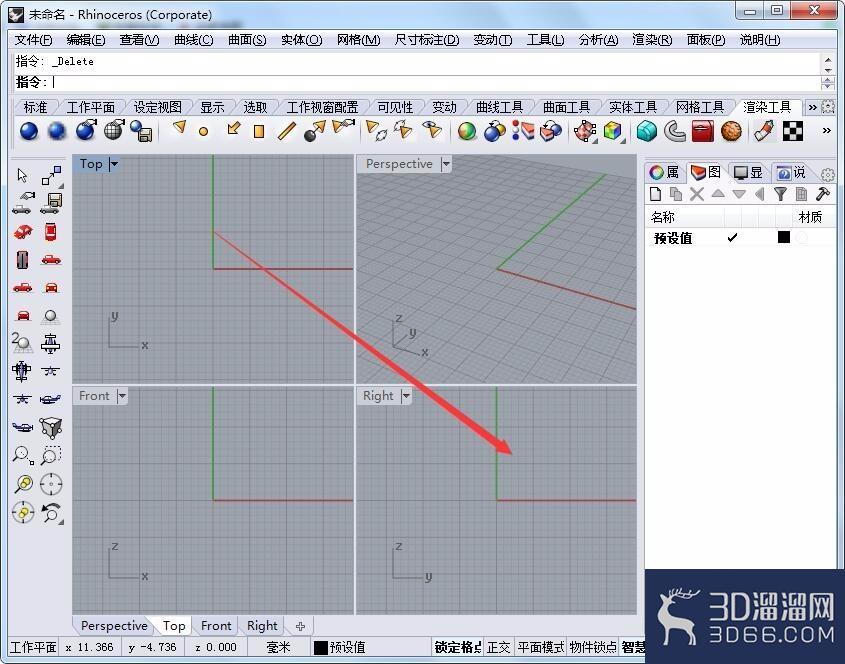Click the save render window icon
The height and width of the screenshot is (664, 845).
point(141,131)
